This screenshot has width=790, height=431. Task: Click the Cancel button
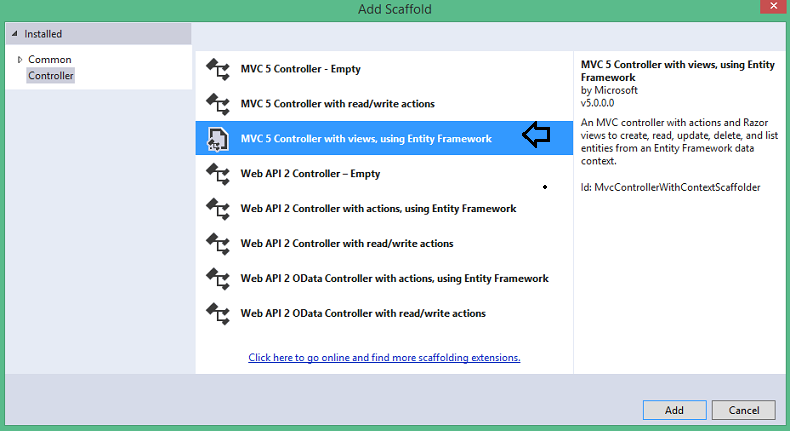pos(744,410)
